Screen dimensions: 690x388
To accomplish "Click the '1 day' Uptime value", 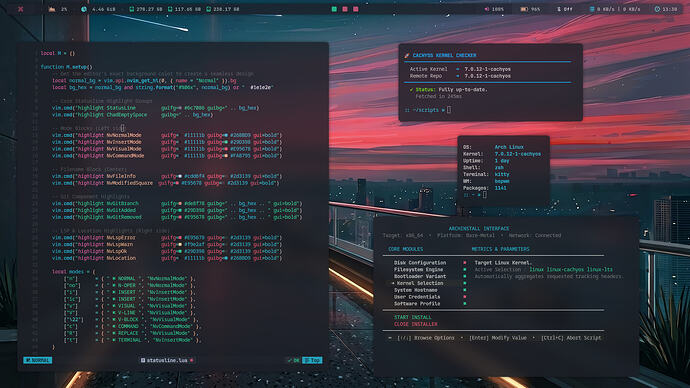I will click(502, 161).
